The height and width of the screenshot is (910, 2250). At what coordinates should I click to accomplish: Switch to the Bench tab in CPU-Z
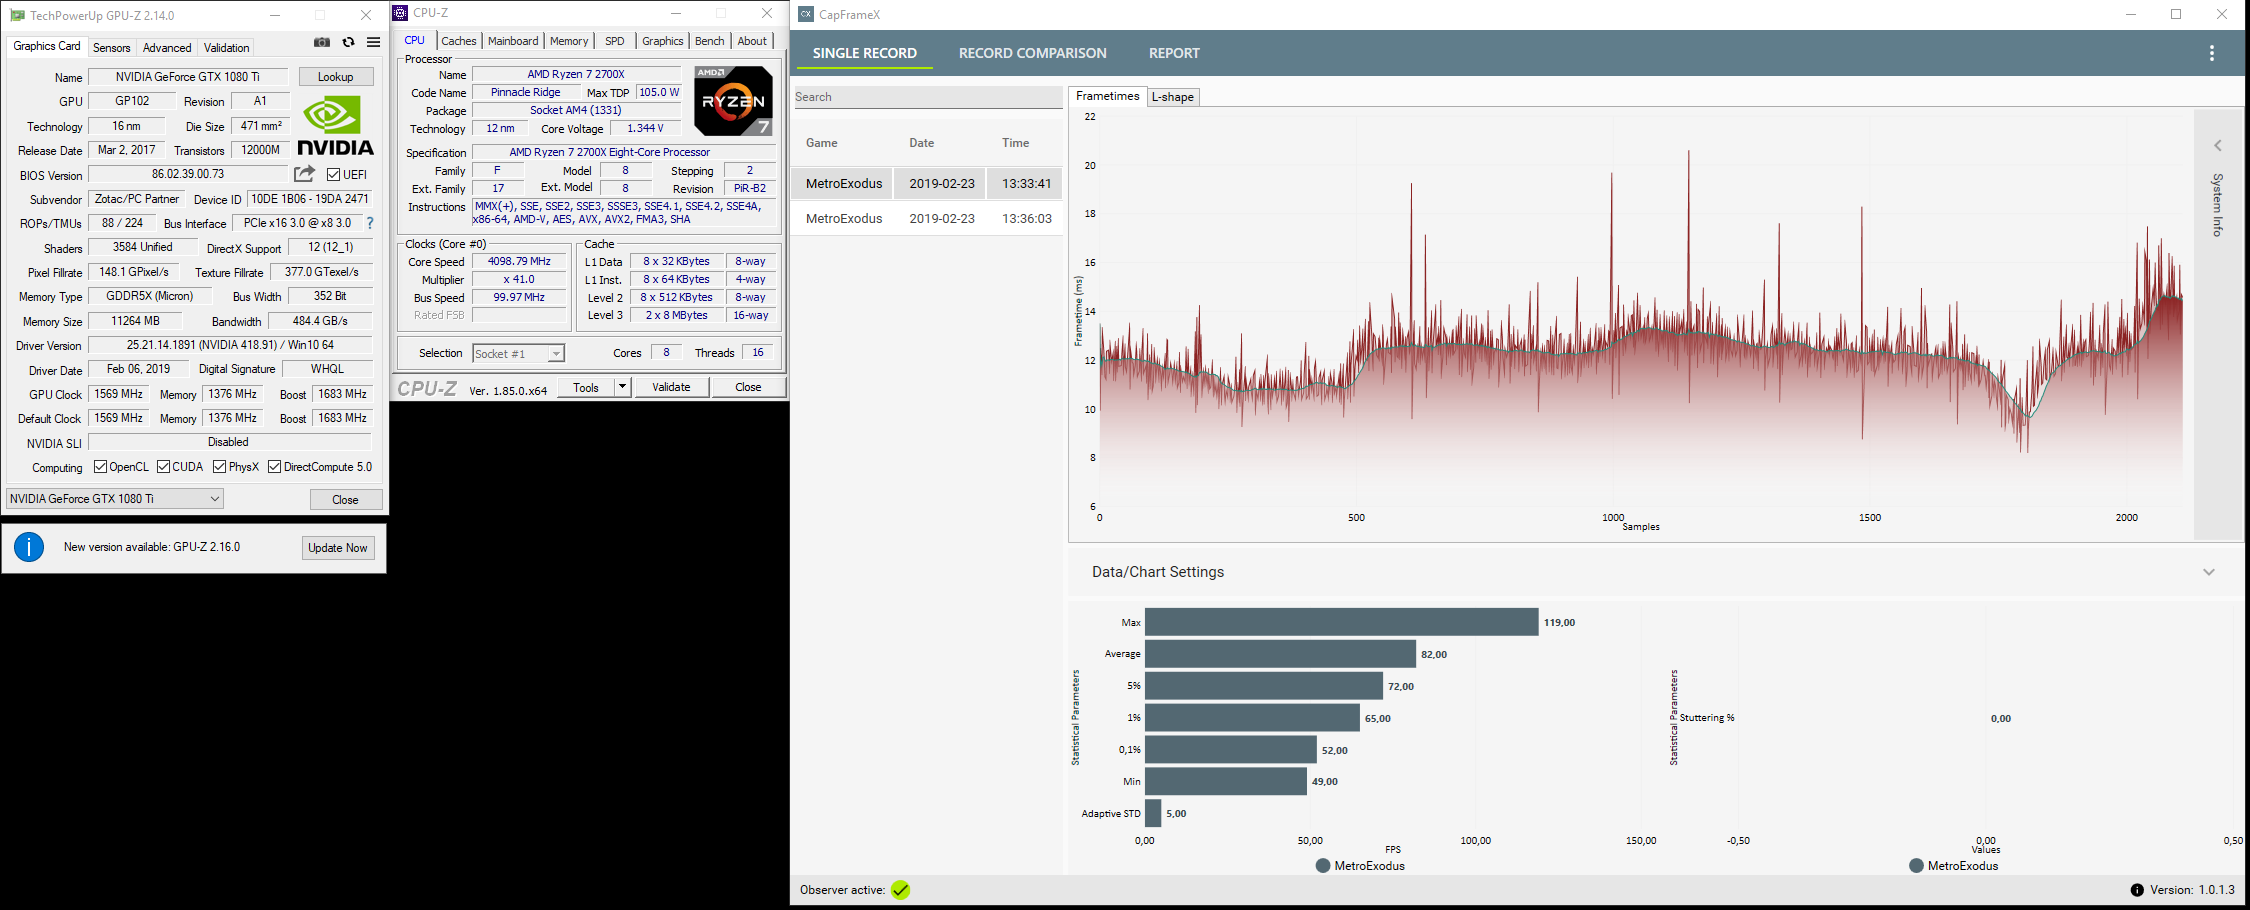pyautogui.click(x=710, y=41)
